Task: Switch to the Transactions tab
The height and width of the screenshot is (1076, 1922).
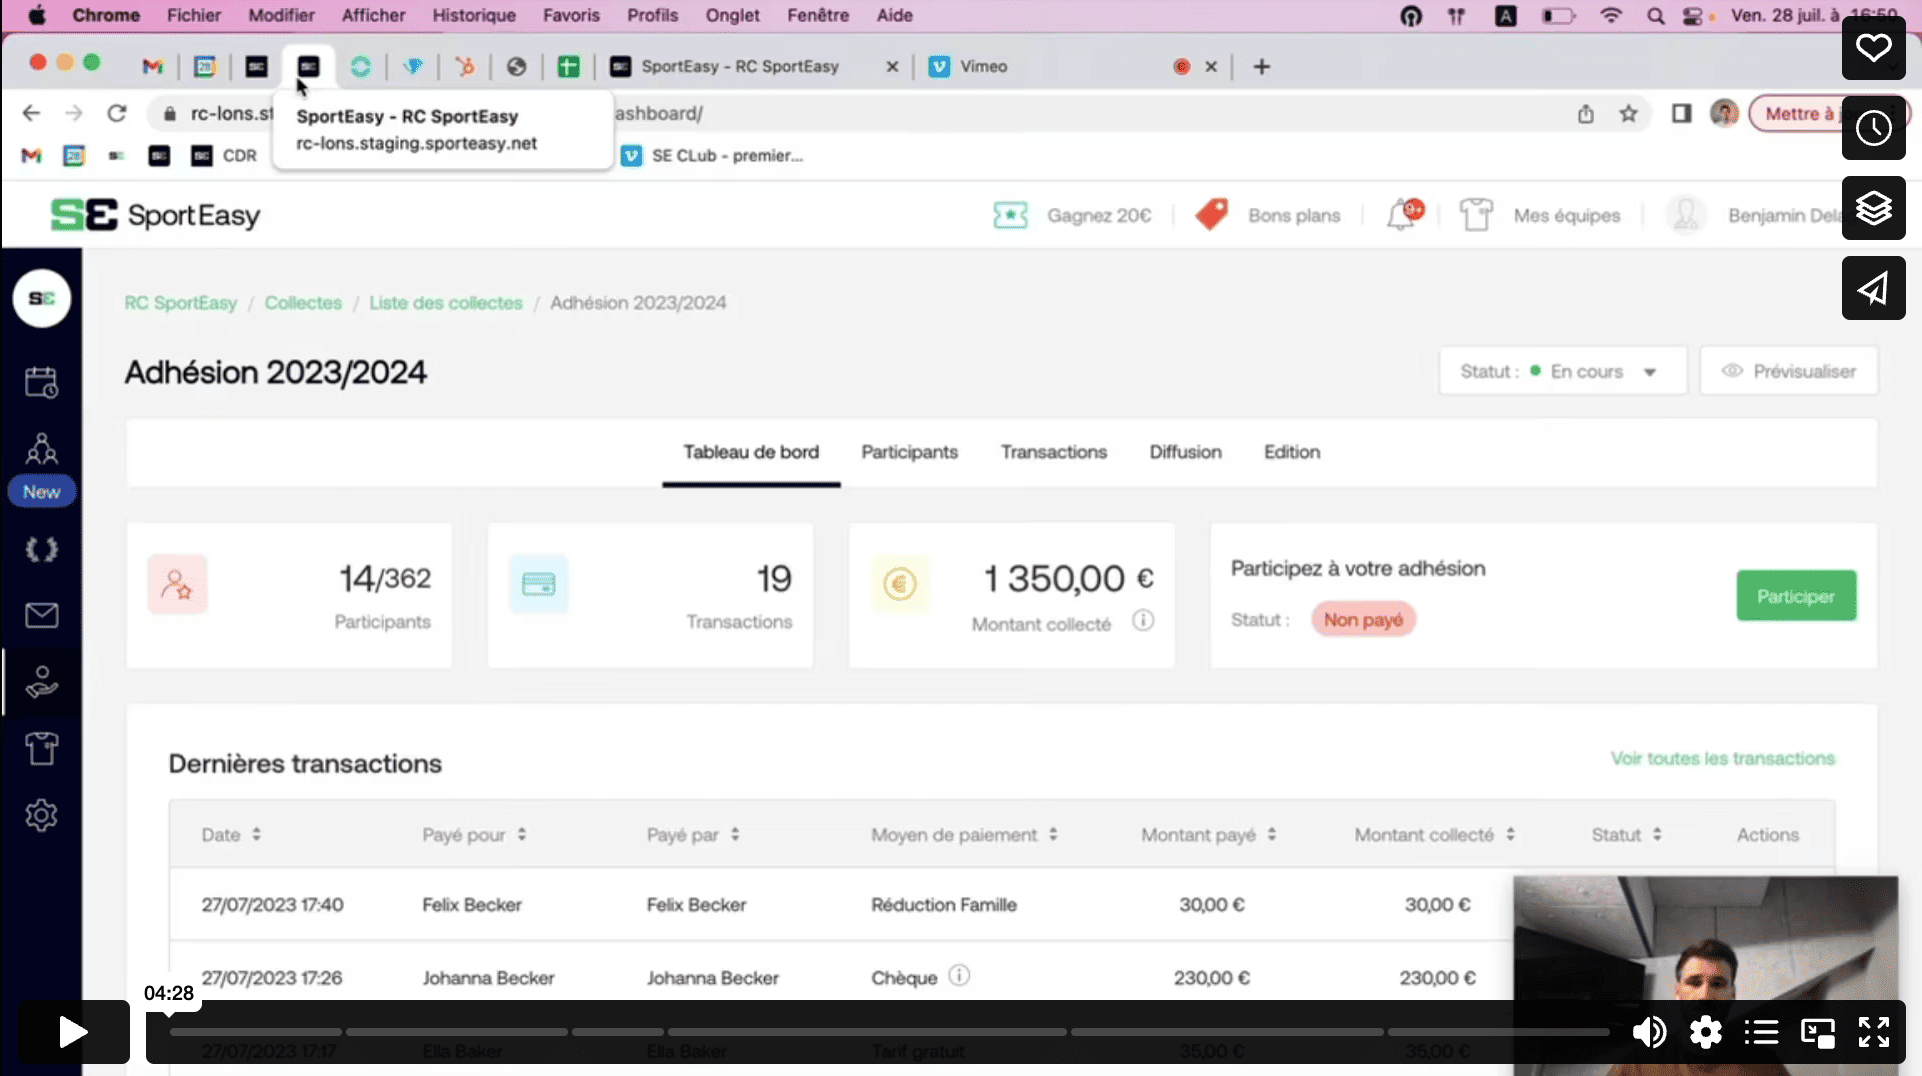Action: pyautogui.click(x=1053, y=452)
